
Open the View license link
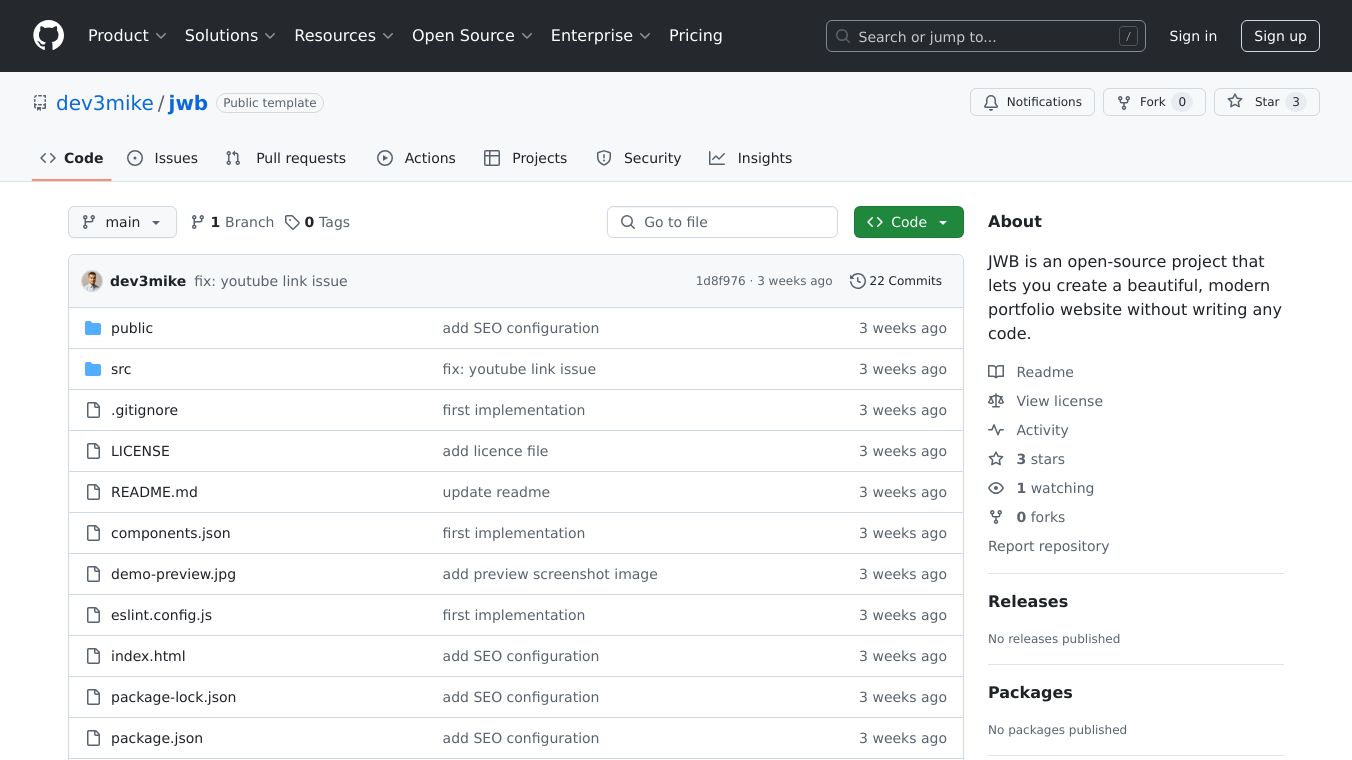[1059, 401]
